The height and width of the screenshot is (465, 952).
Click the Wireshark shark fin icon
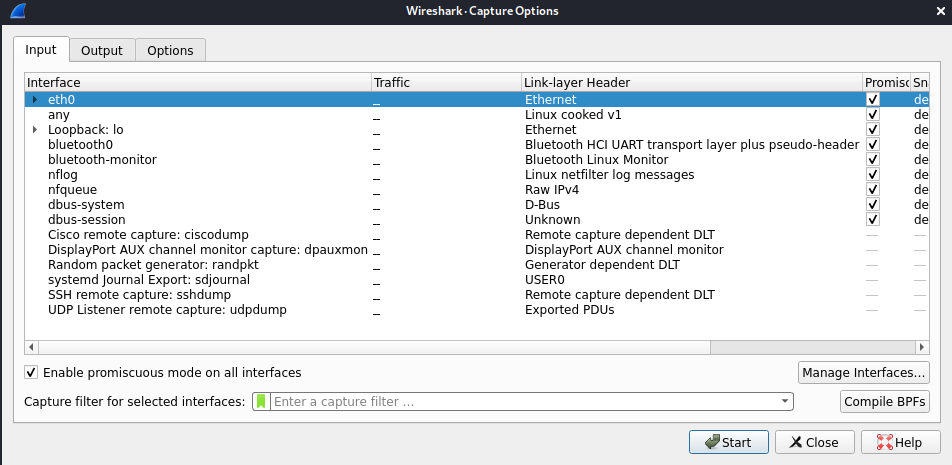tap(19, 10)
